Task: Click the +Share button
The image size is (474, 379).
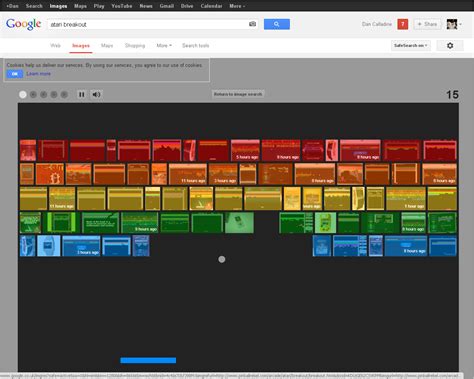Action: (427, 24)
